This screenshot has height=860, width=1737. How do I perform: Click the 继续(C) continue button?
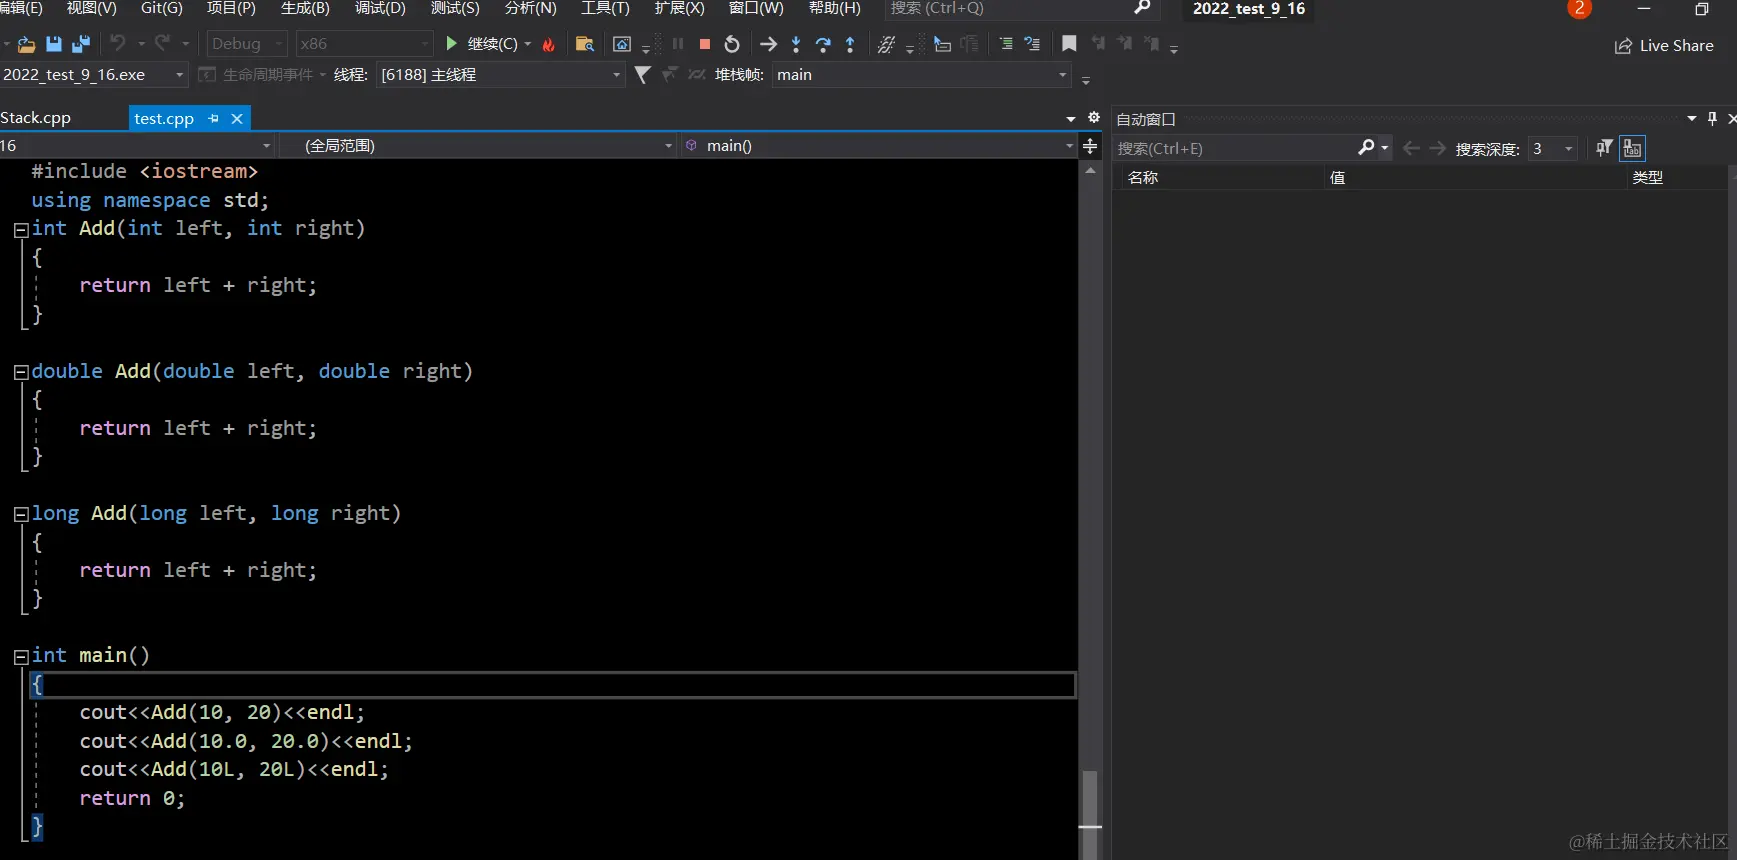point(481,44)
